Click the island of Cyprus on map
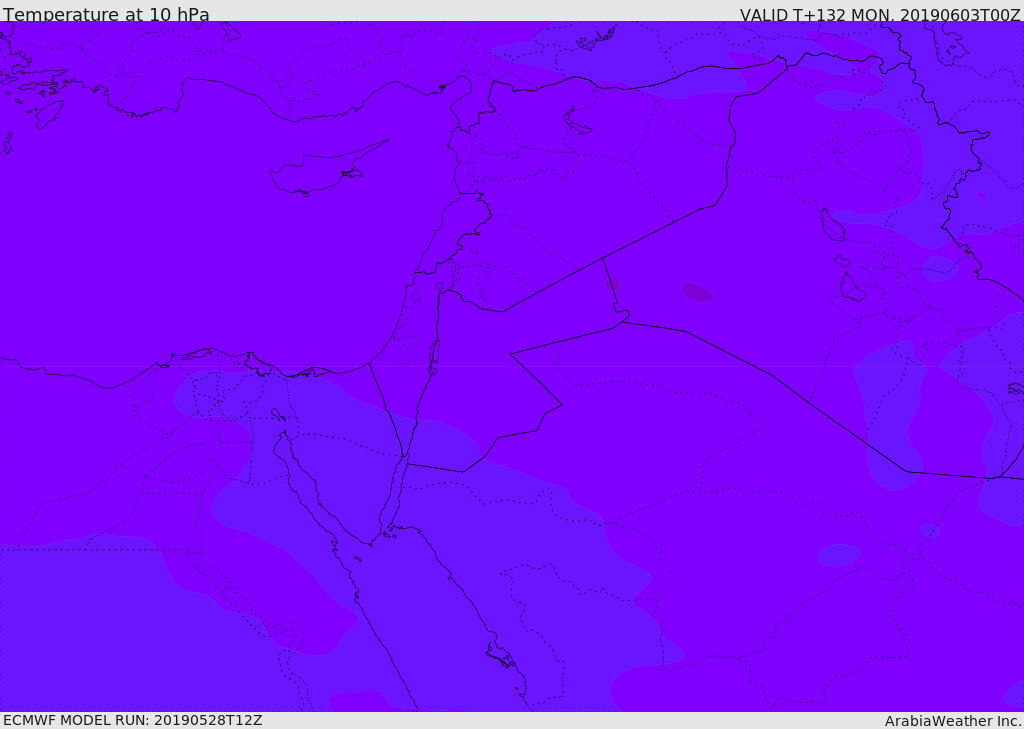 click(x=328, y=169)
